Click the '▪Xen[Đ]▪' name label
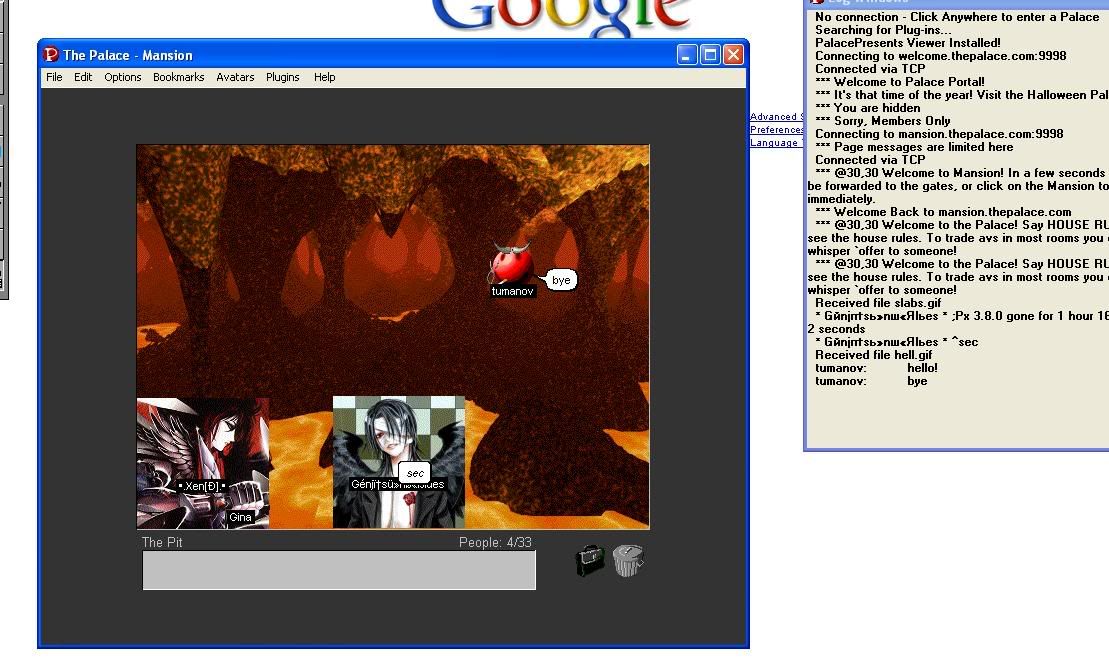Screen dimensions: 1109x664 pos(202,487)
